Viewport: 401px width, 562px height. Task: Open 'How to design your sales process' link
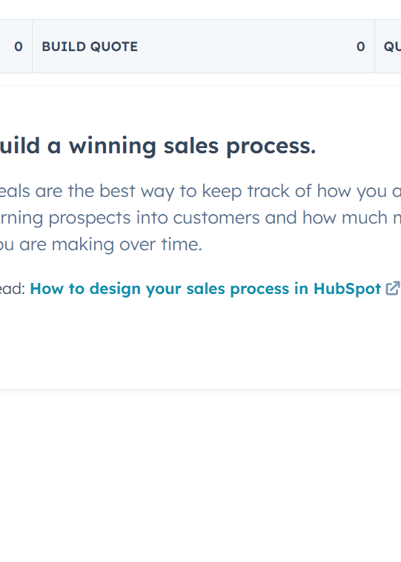[206, 289]
